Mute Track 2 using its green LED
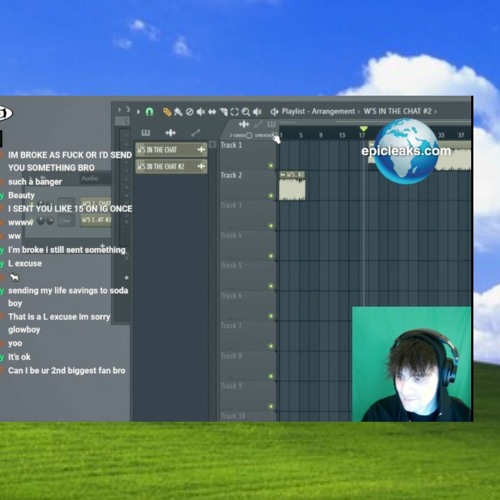 point(271,196)
